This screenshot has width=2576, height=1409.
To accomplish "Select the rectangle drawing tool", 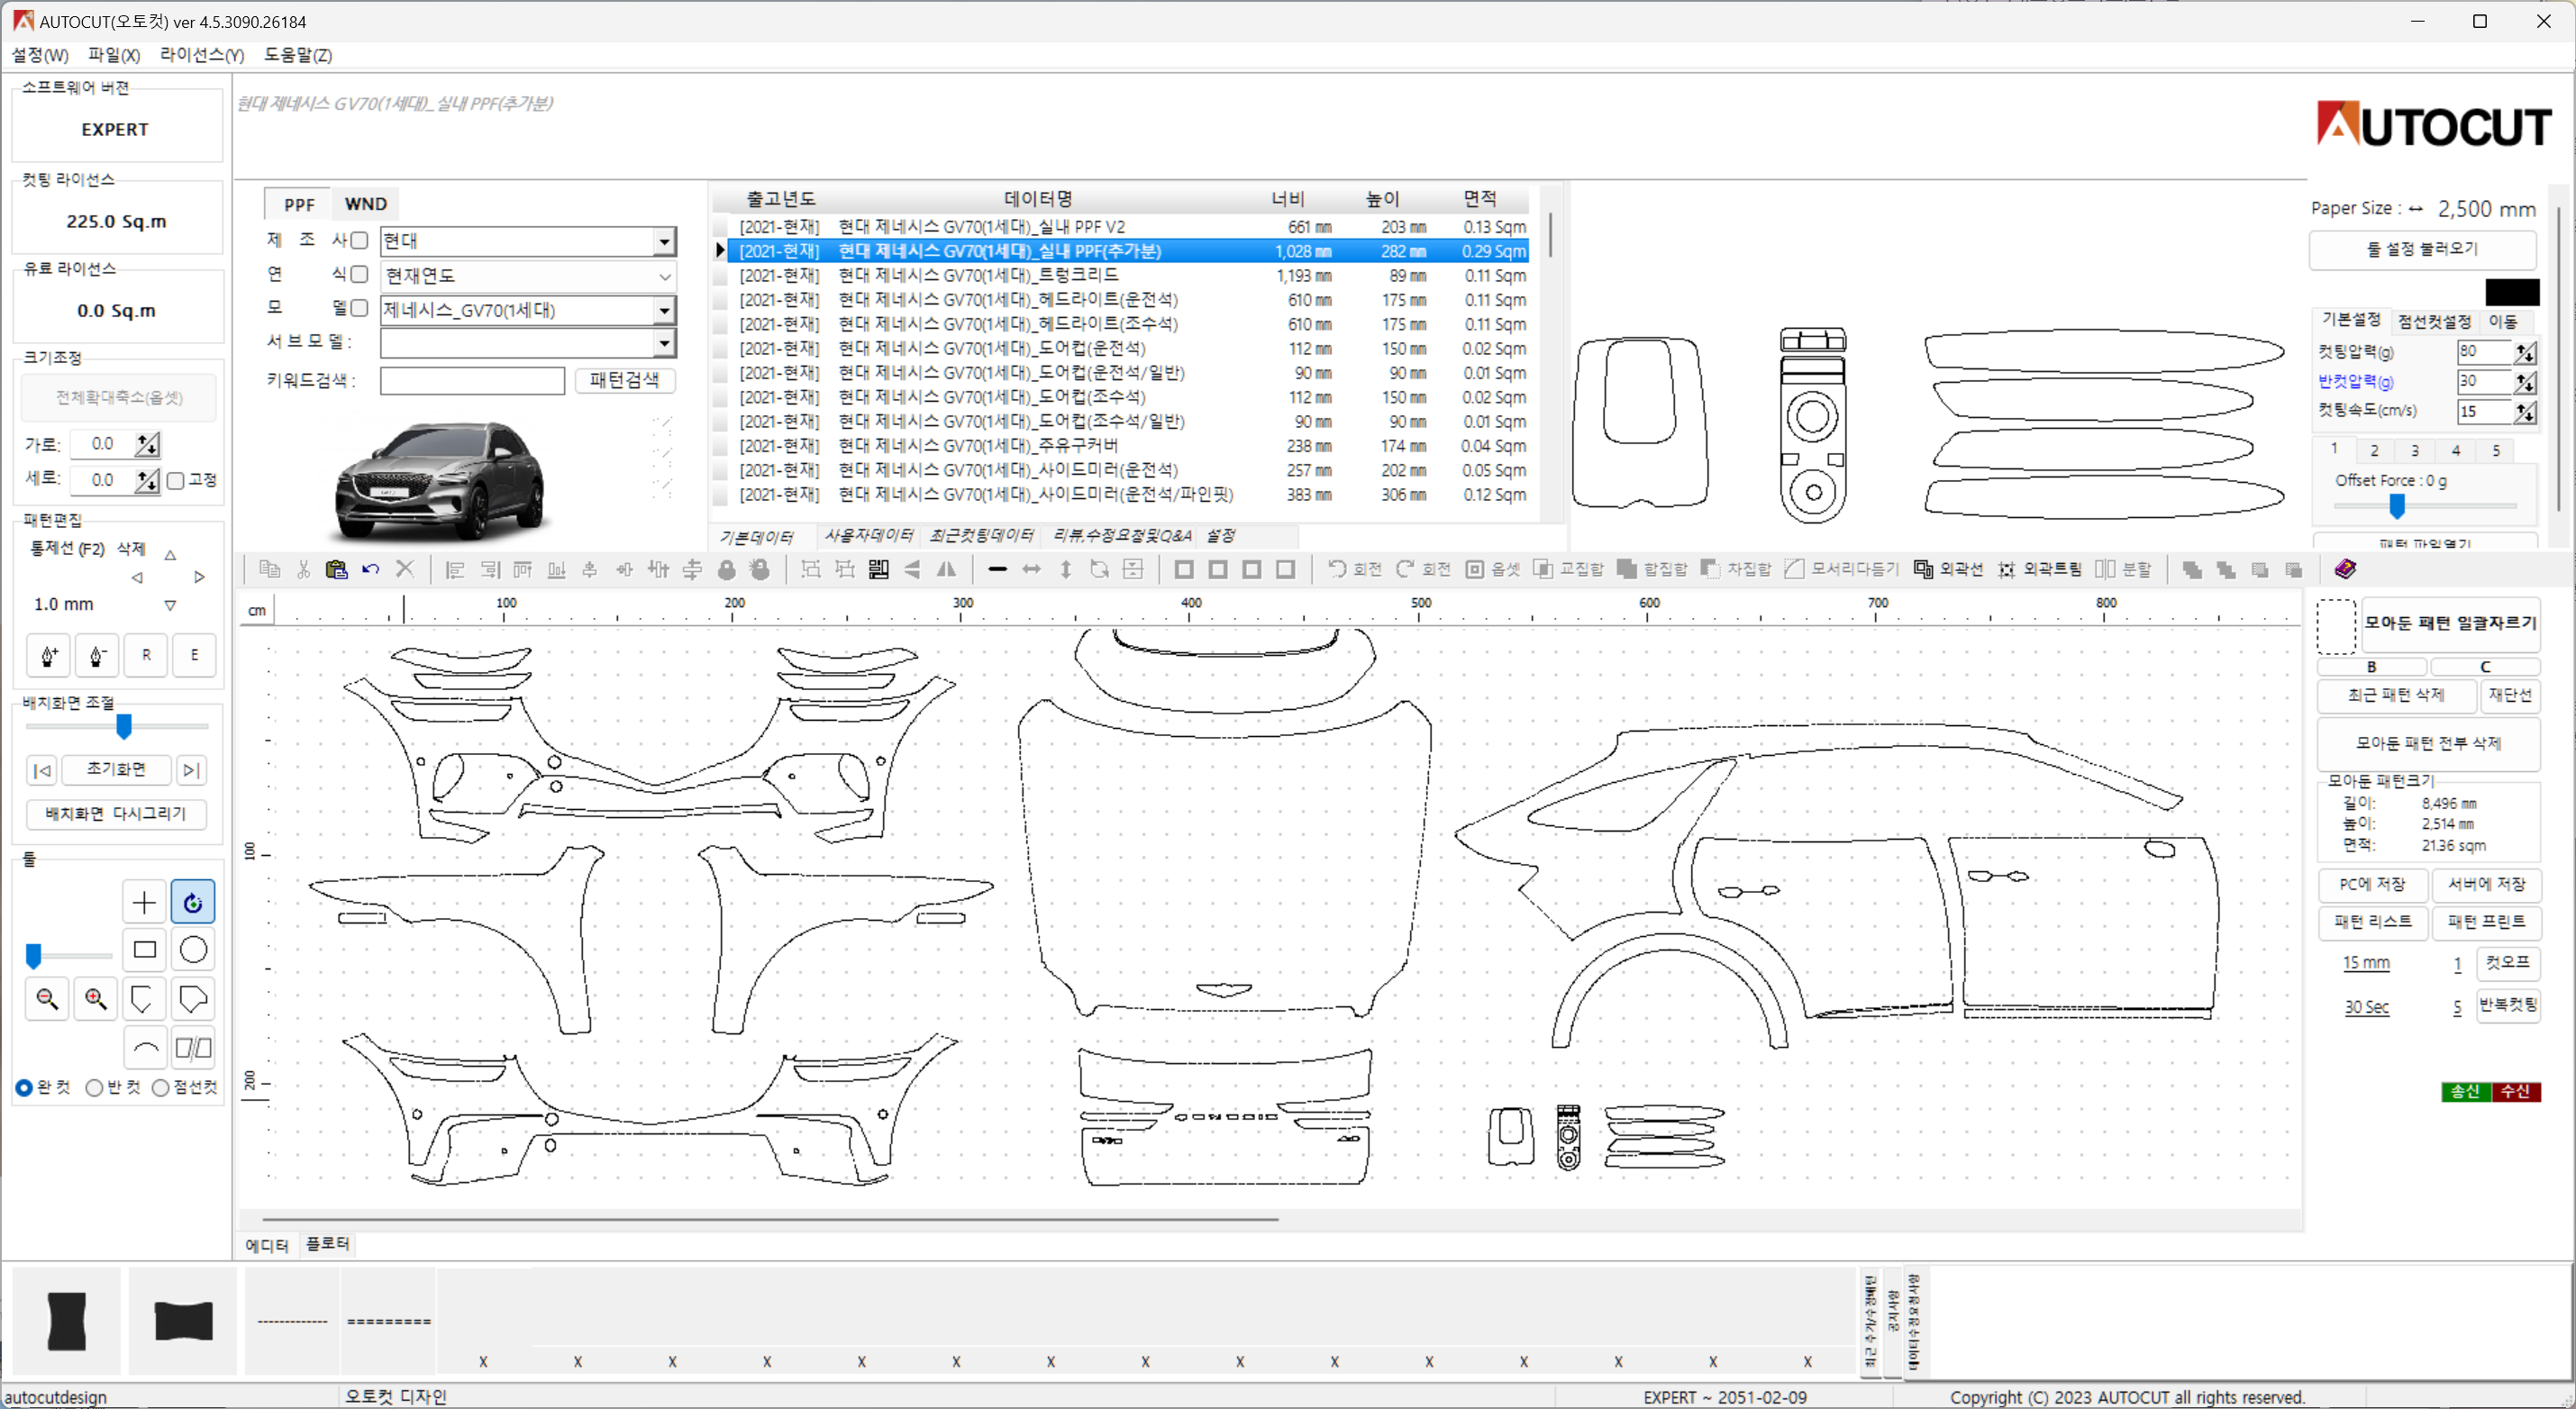I will (144, 949).
